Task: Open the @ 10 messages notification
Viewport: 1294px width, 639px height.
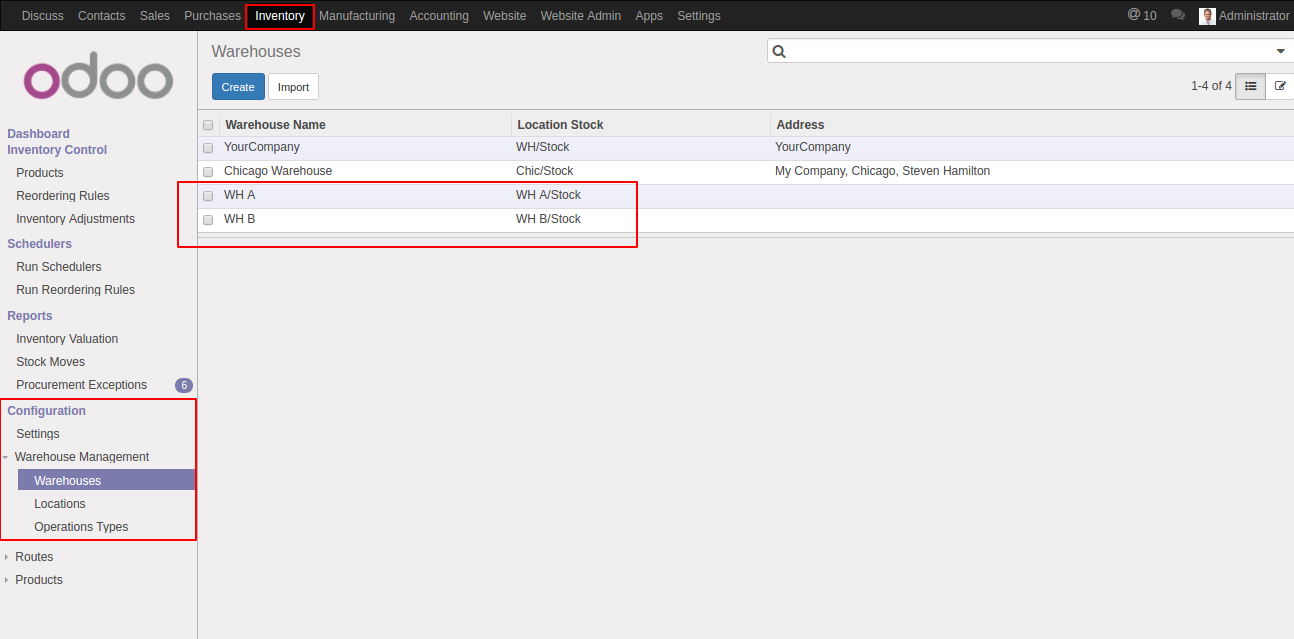Action: coord(1142,15)
